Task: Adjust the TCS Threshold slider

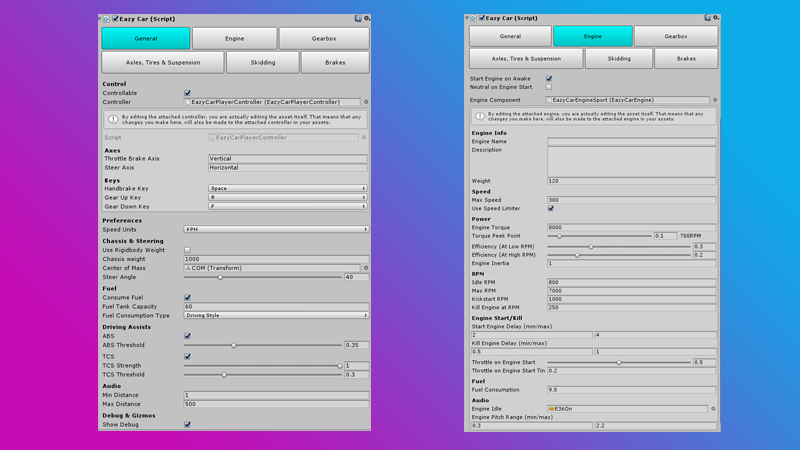Action: click(x=262, y=375)
